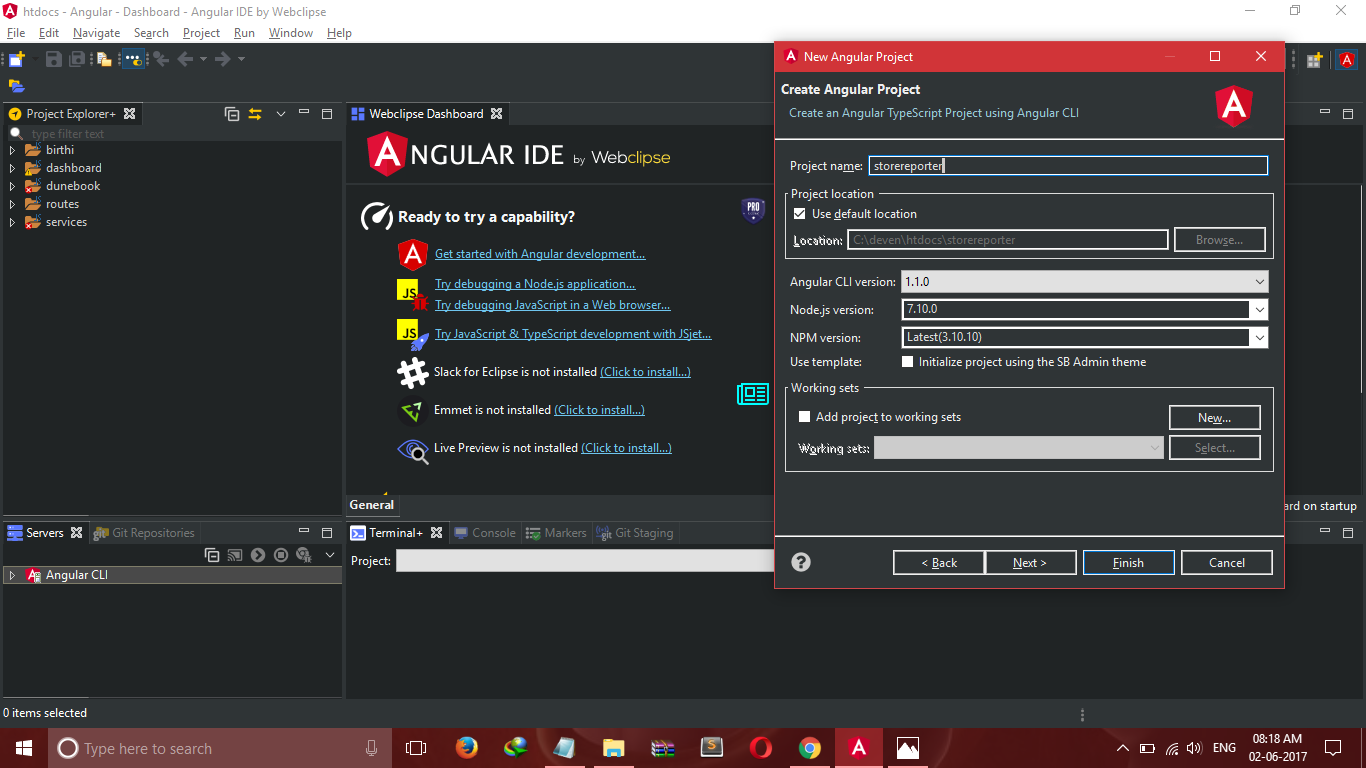Collapse All in Project Explorer
This screenshot has width=1366, height=768.
232,114
